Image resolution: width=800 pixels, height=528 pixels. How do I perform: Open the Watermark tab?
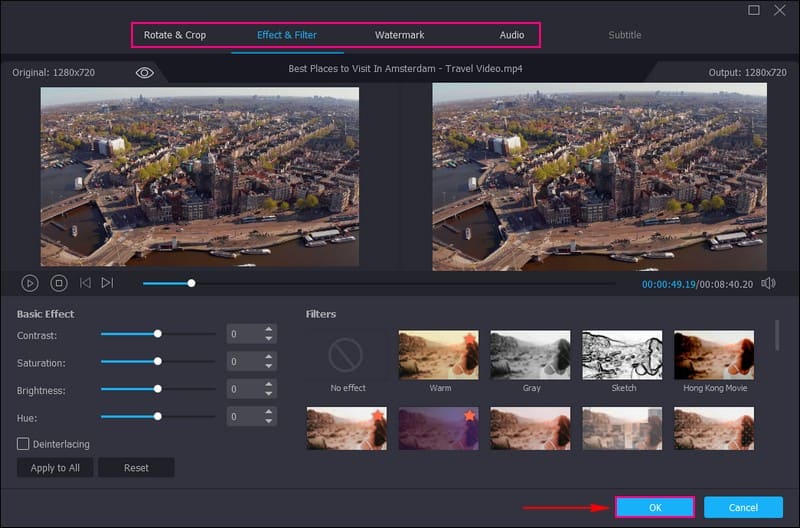coord(399,35)
